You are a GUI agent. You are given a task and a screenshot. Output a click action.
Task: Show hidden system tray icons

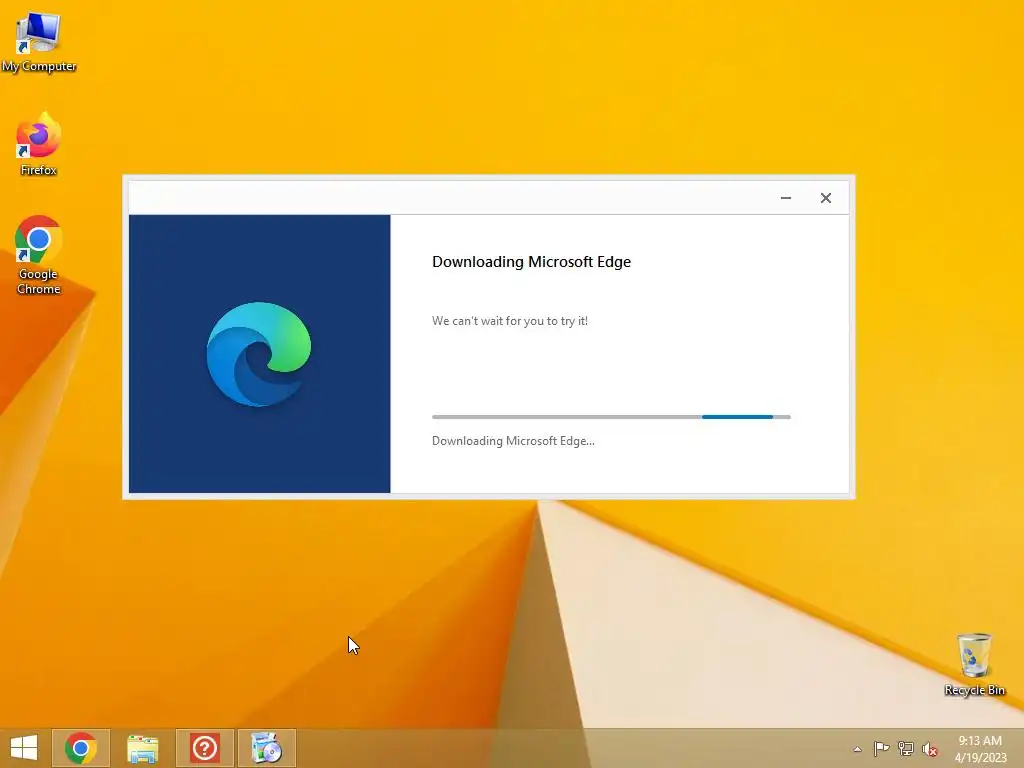click(x=857, y=749)
